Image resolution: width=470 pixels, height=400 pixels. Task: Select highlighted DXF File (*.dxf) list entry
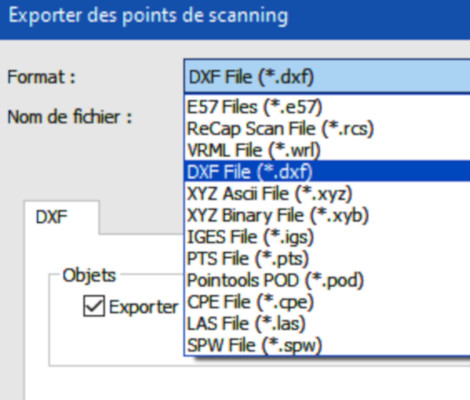[x=327, y=171]
